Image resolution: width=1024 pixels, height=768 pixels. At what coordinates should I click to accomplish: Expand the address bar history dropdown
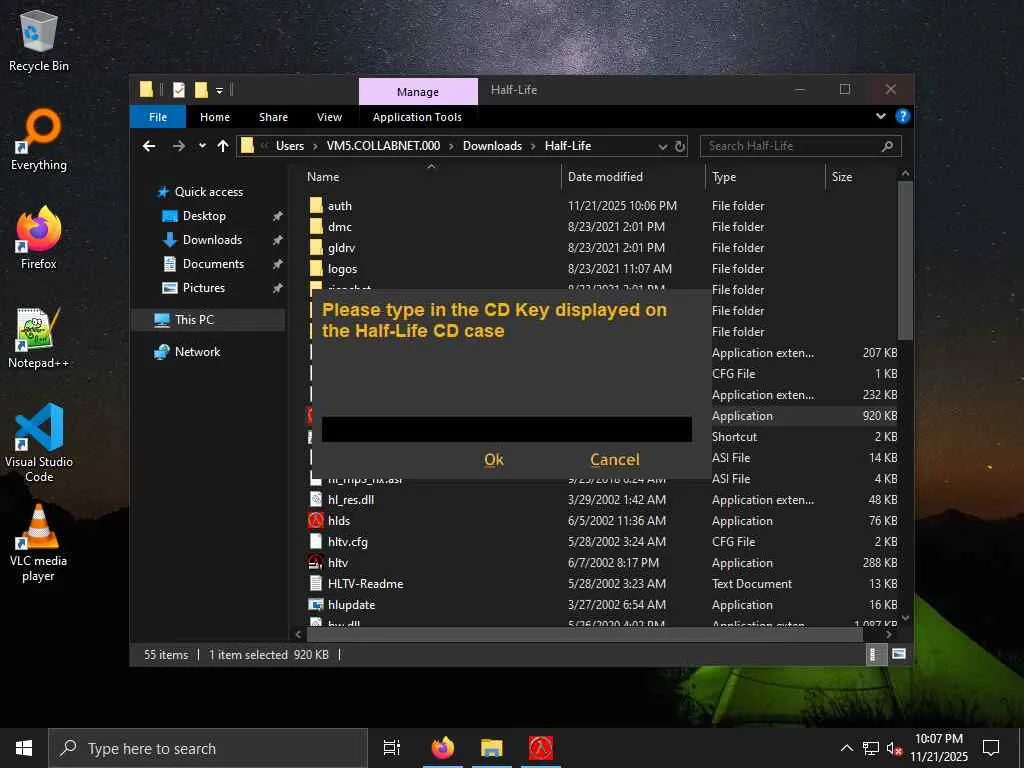tap(662, 146)
